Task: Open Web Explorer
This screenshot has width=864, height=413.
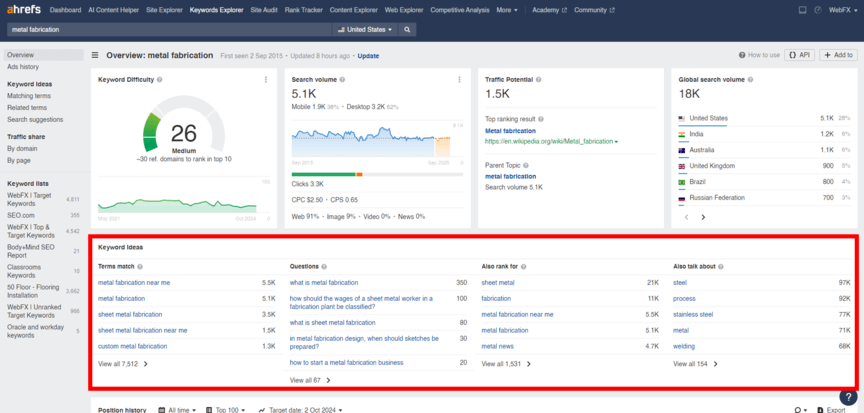Action: click(x=404, y=10)
